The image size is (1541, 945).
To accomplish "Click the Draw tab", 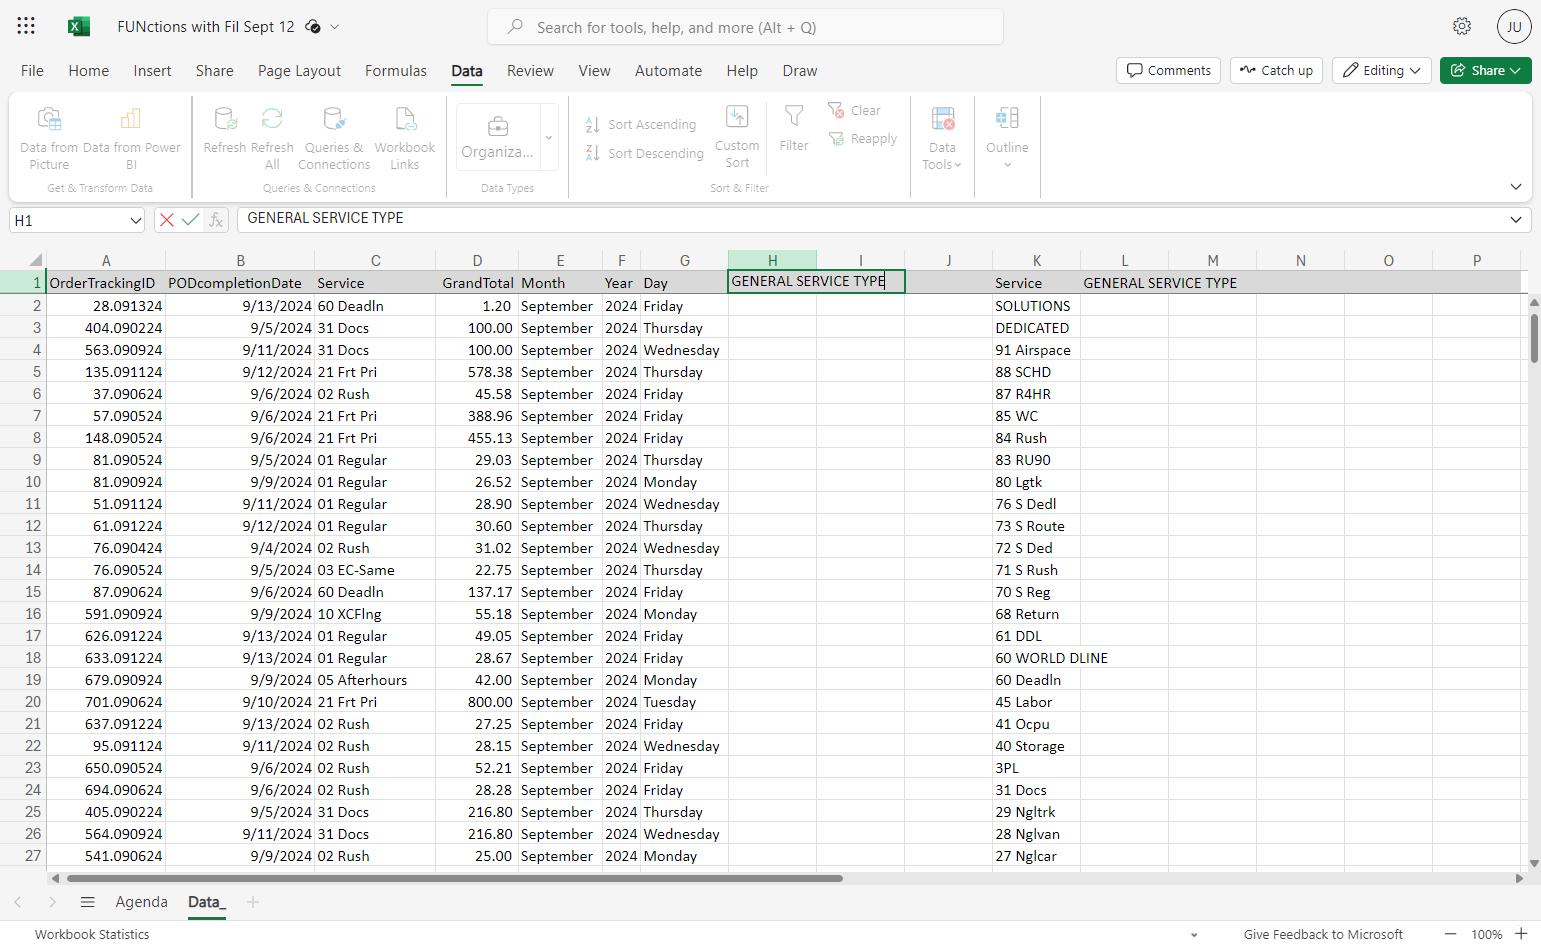I will click(x=799, y=71).
